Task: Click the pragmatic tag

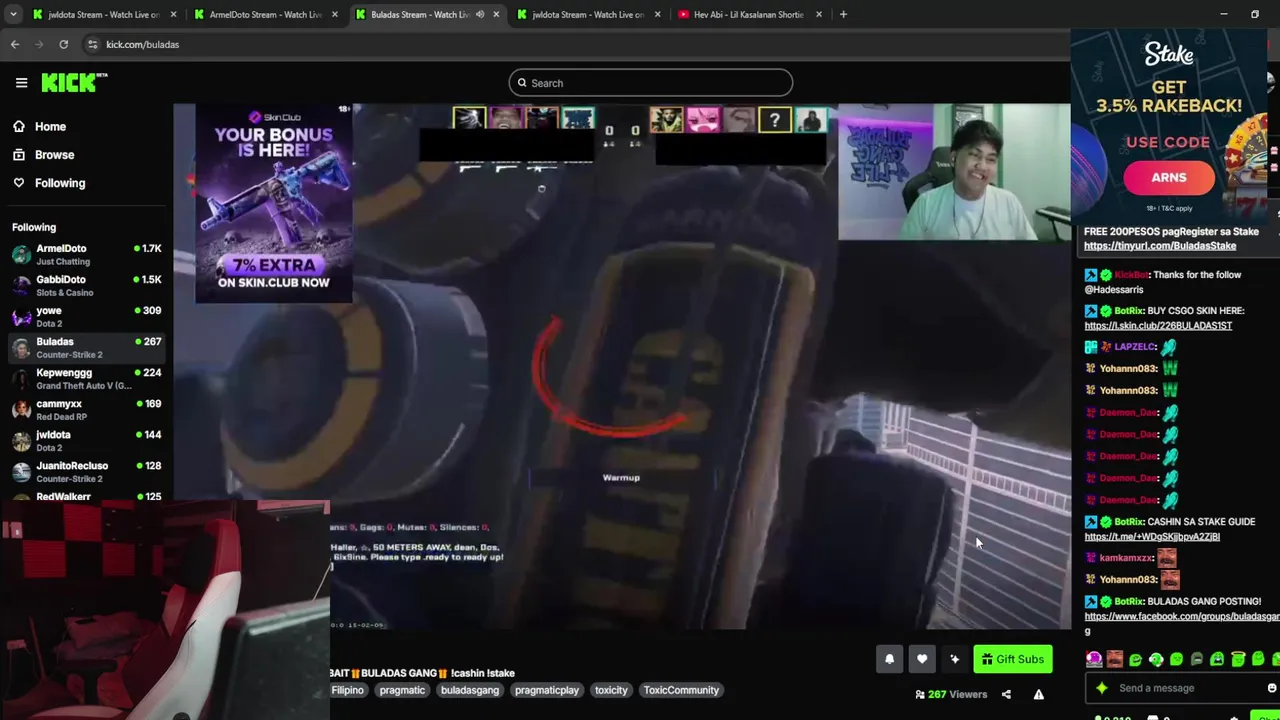Action: [402, 690]
